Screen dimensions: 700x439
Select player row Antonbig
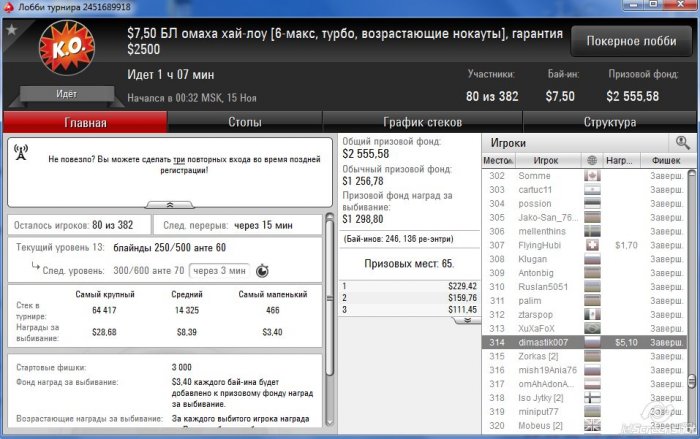pos(583,272)
